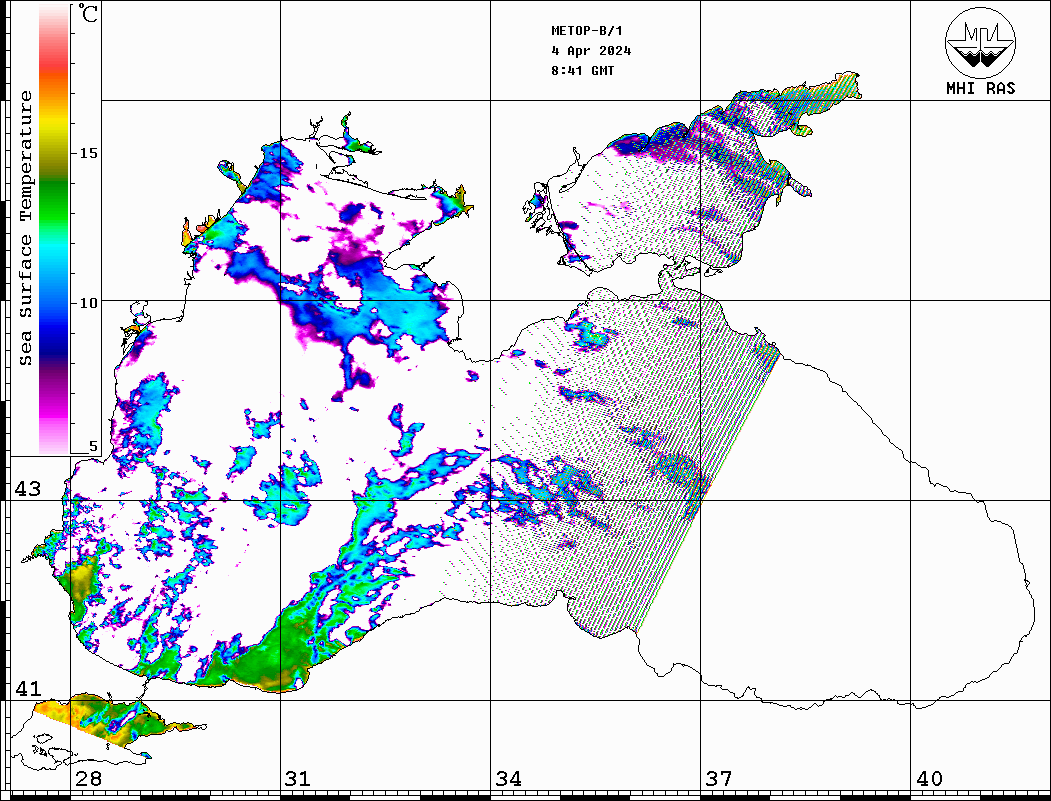Click the °C unit label above the legend
The image size is (1051, 801).
click(88, 13)
